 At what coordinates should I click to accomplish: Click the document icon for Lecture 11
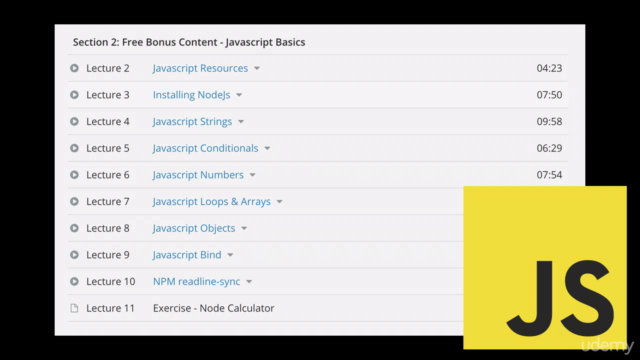pos(74,308)
